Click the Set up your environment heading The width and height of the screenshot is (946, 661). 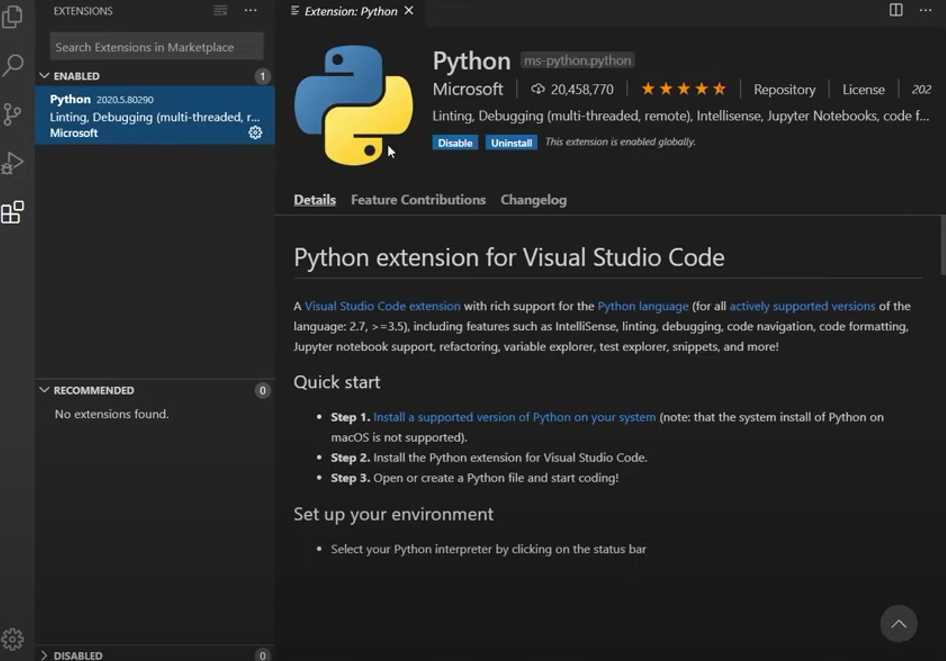[393, 514]
